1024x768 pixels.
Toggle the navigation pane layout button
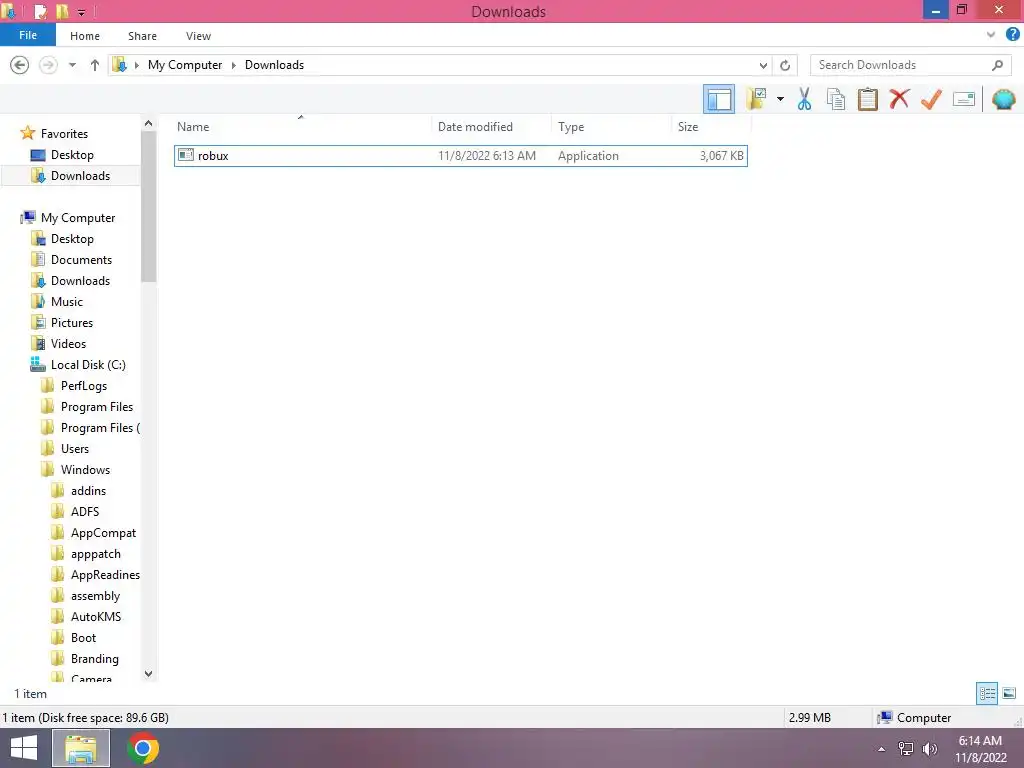[718, 99]
